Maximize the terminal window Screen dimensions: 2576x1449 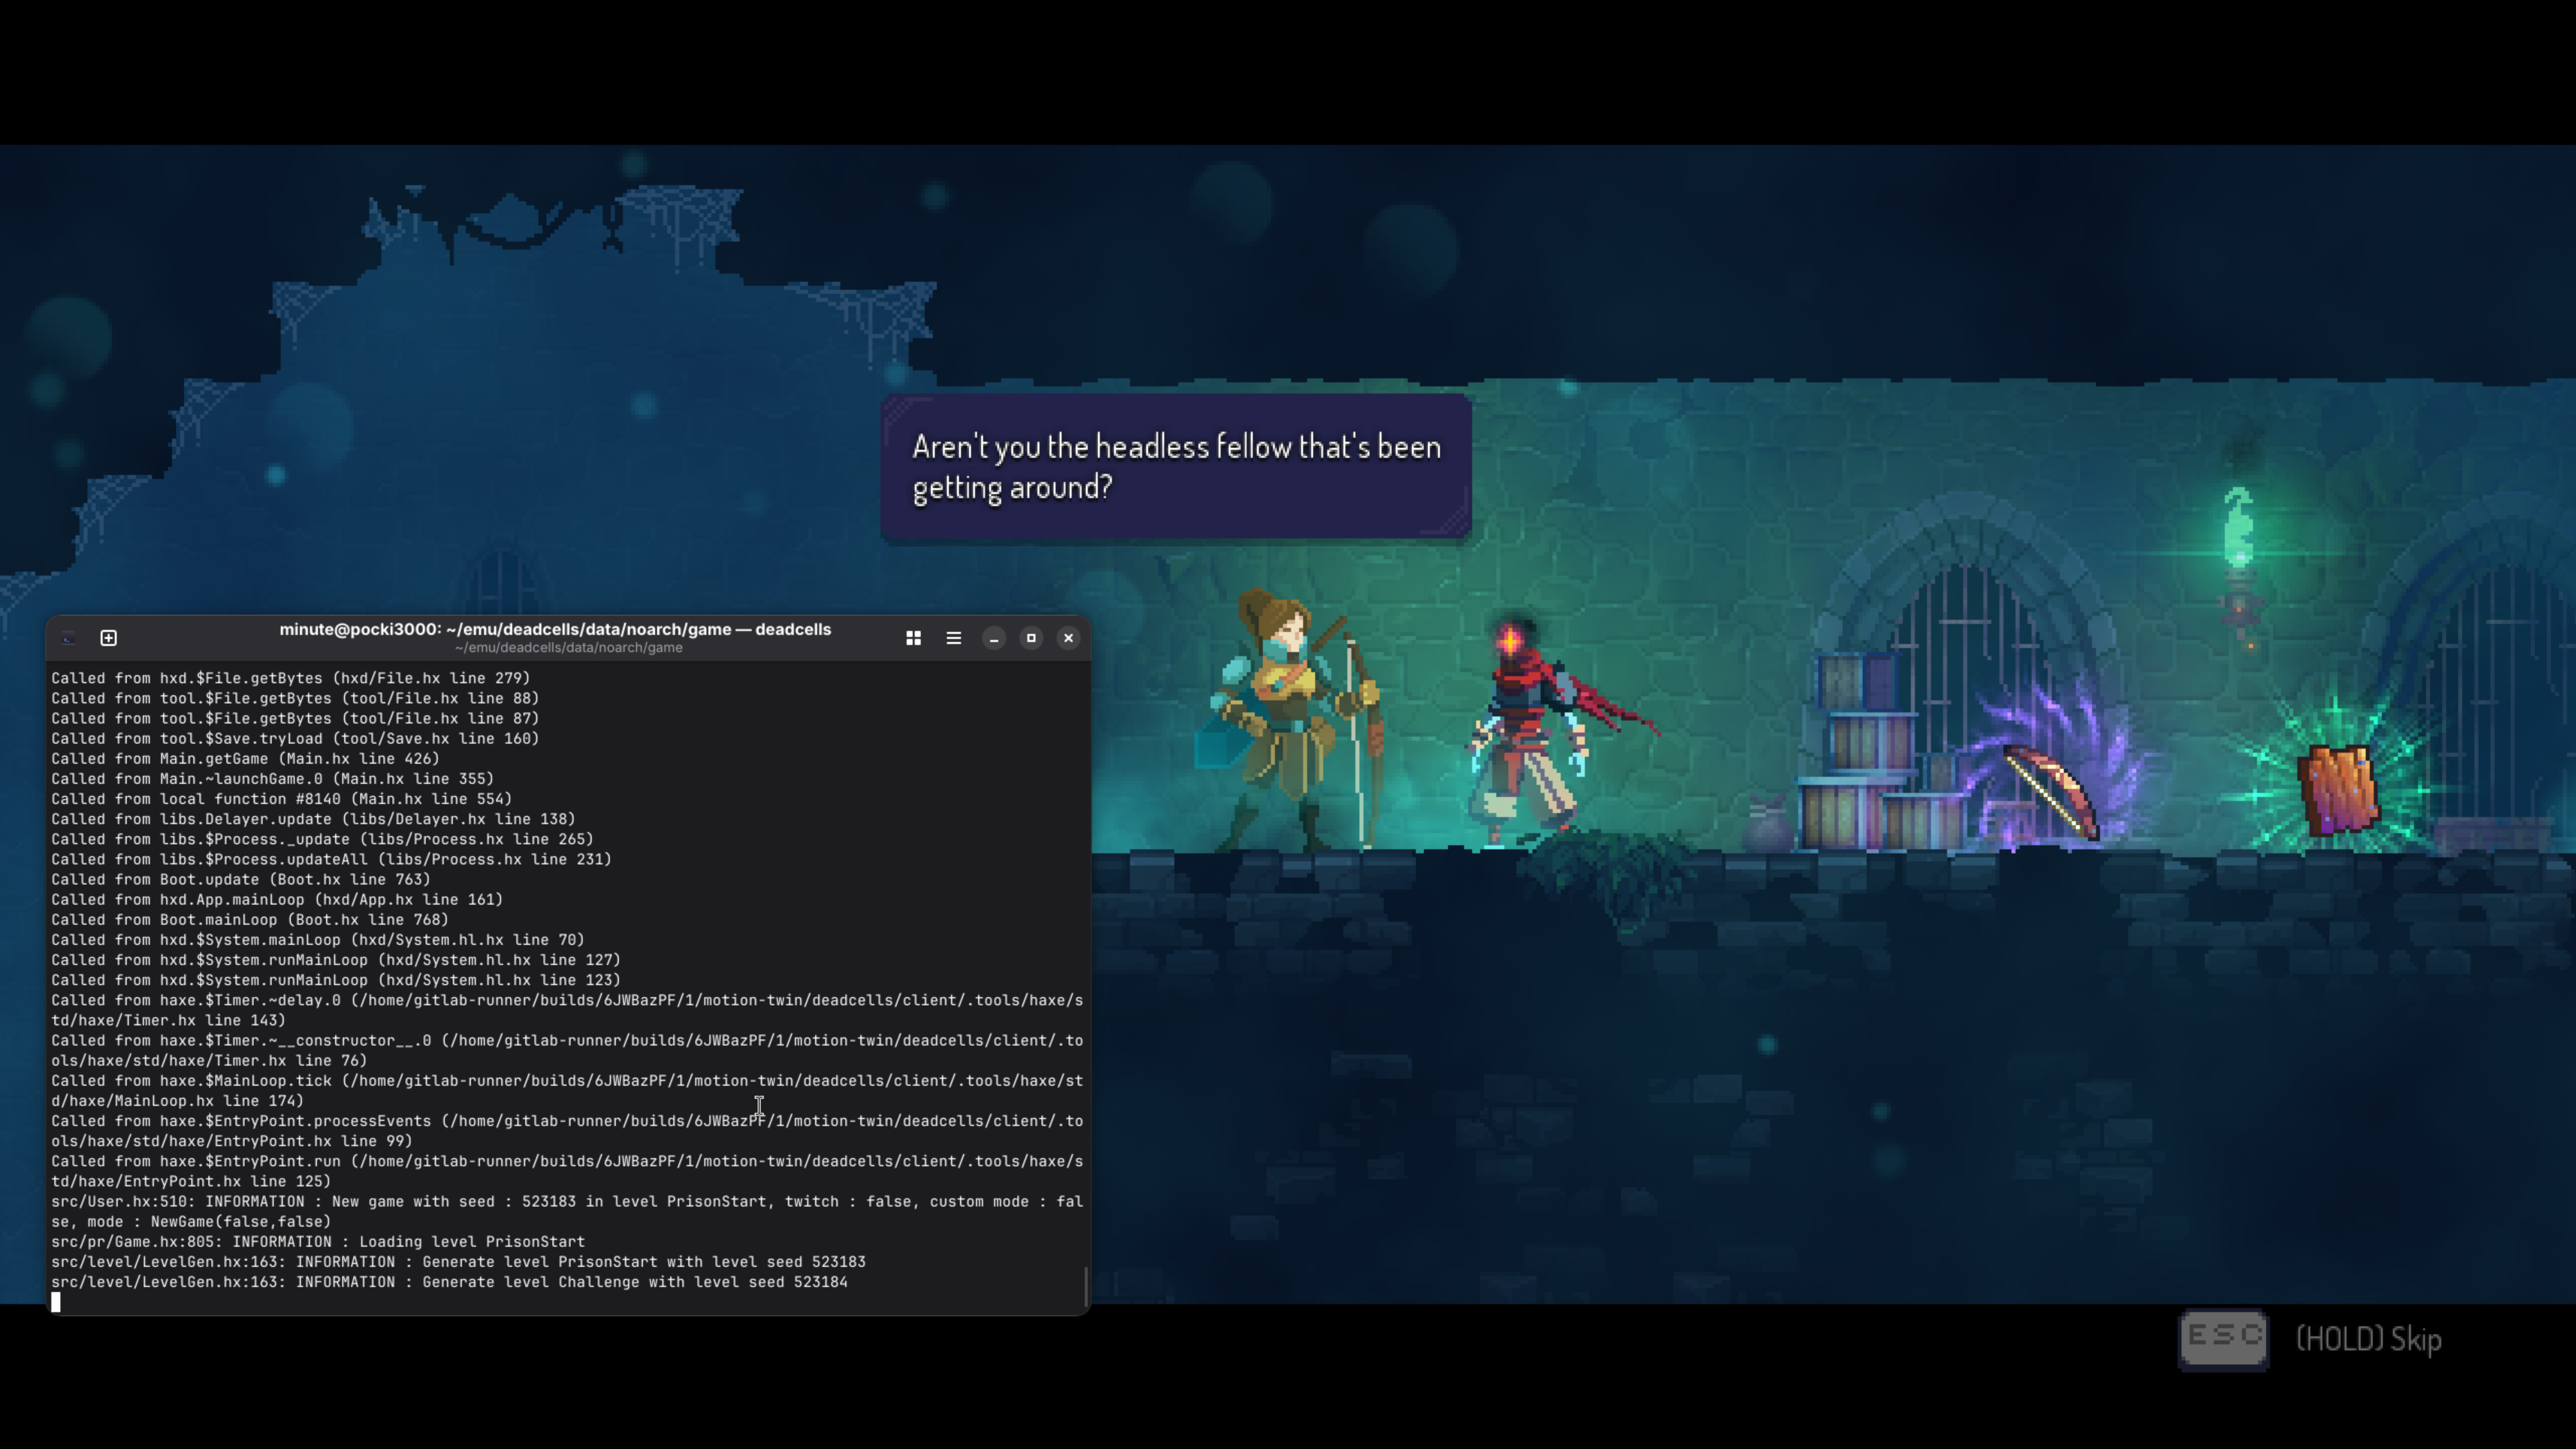[x=1031, y=638]
